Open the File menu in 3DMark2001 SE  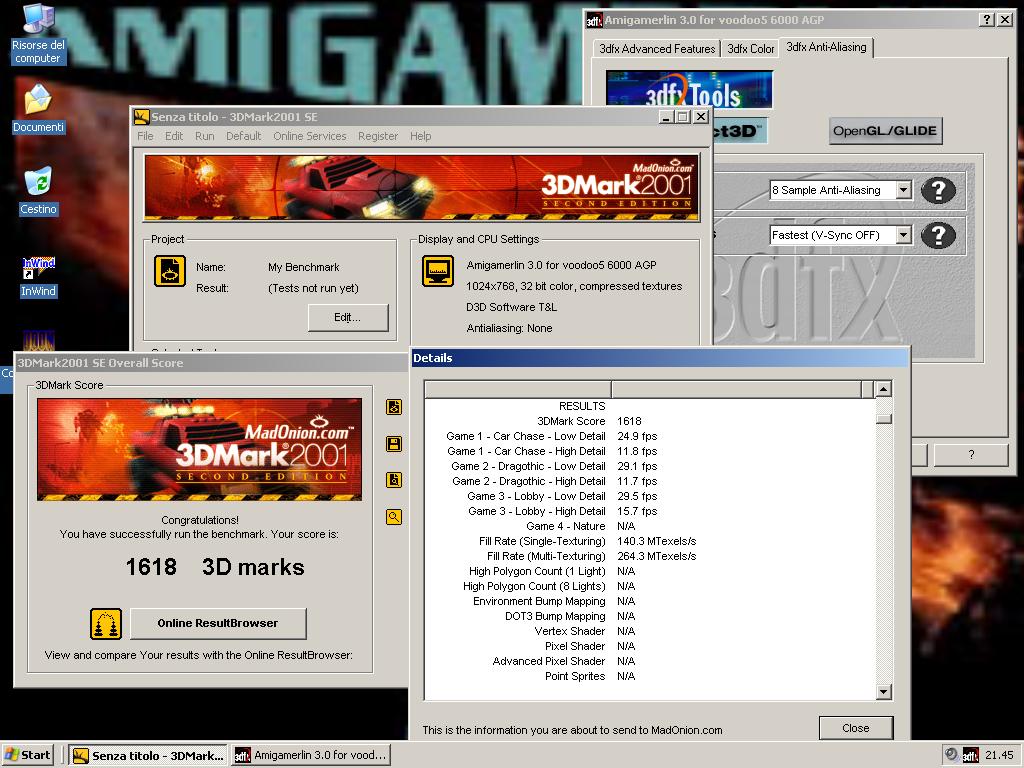[146, 136]
